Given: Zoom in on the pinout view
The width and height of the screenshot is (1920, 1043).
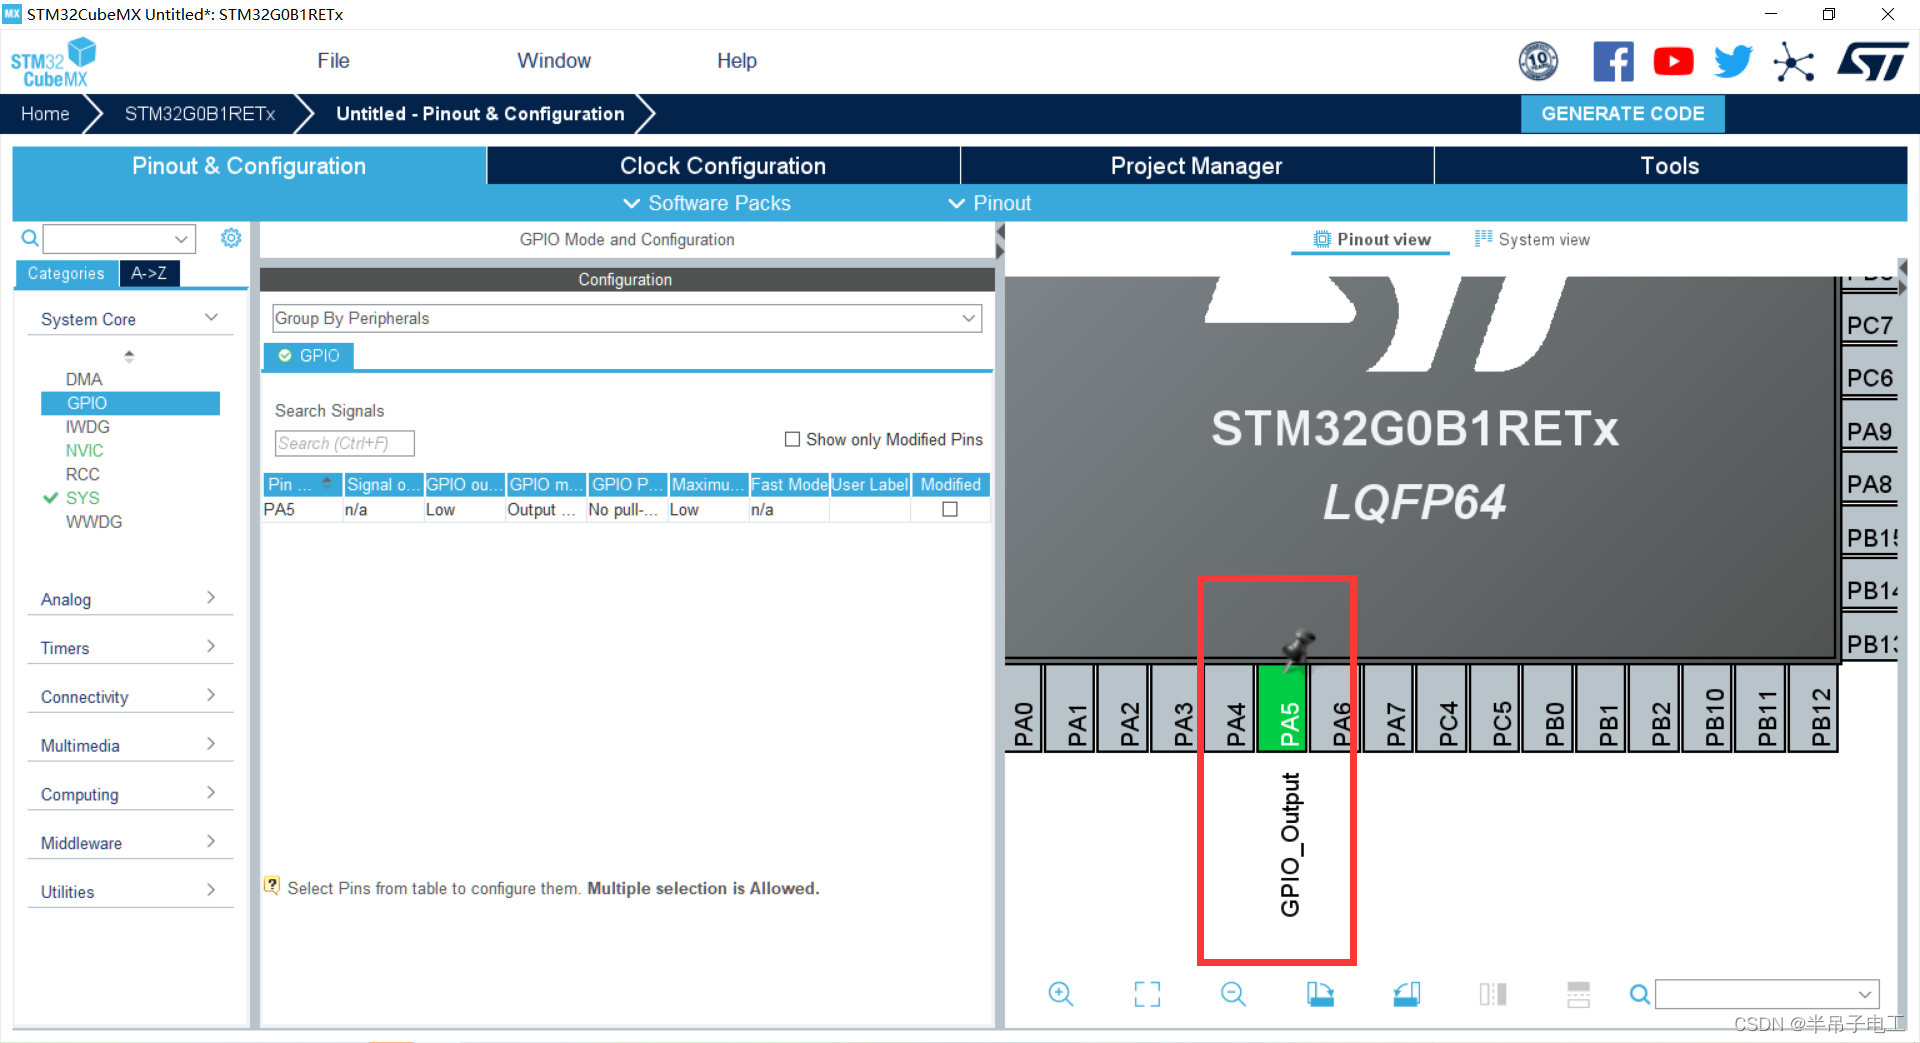Looking at the screenshot, I should pyautogui.click(x=1060, y=994).
